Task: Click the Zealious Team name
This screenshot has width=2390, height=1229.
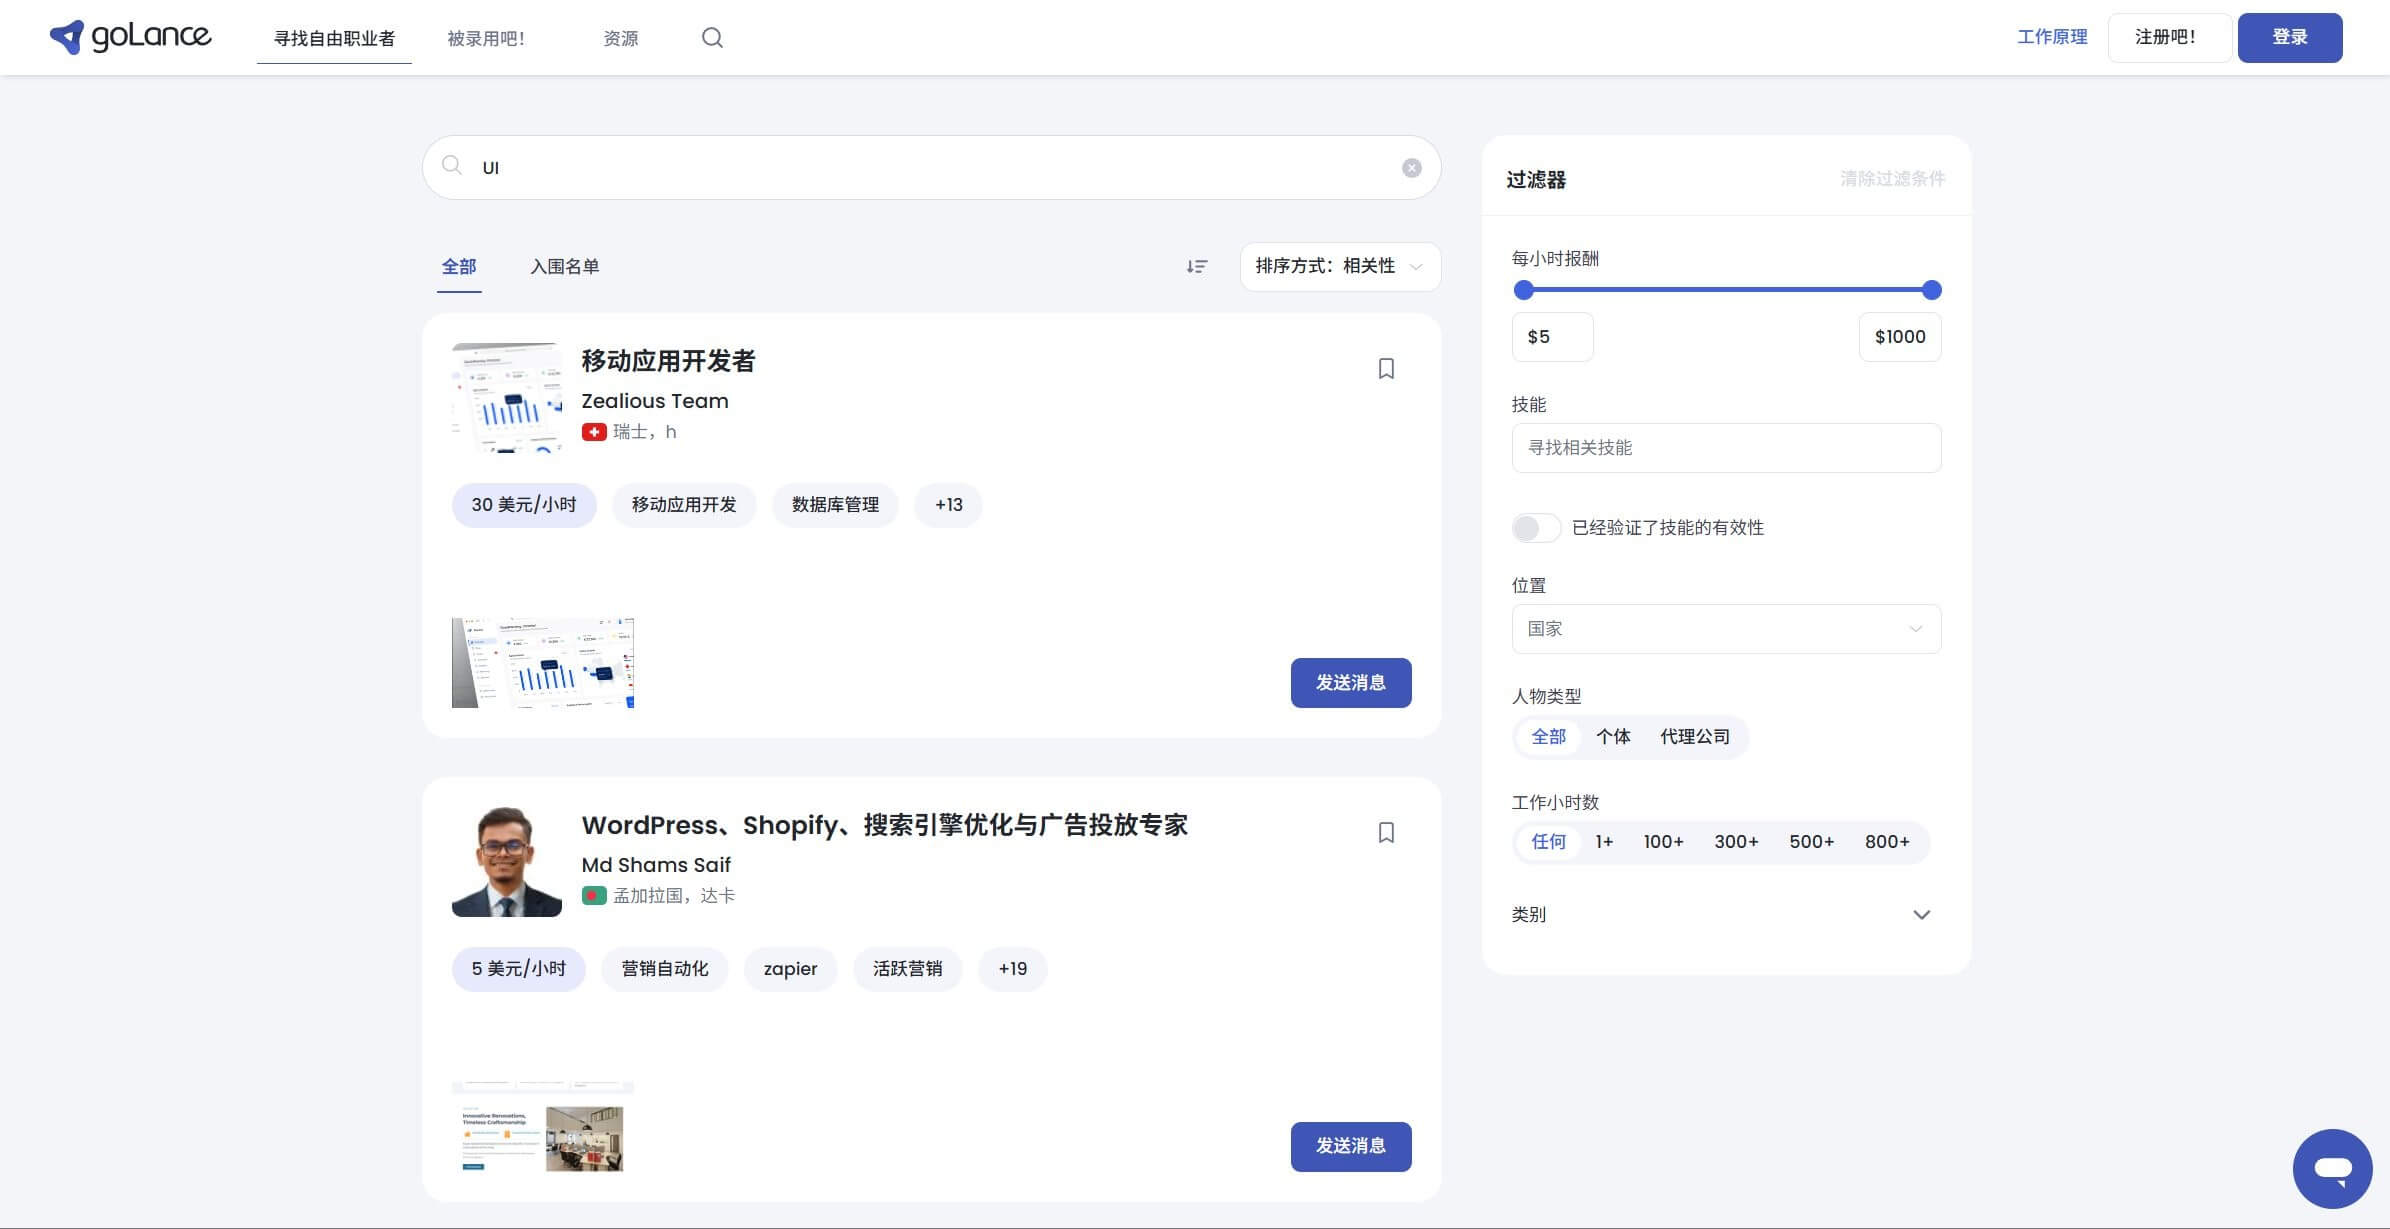Action: [x=655, y=401]
